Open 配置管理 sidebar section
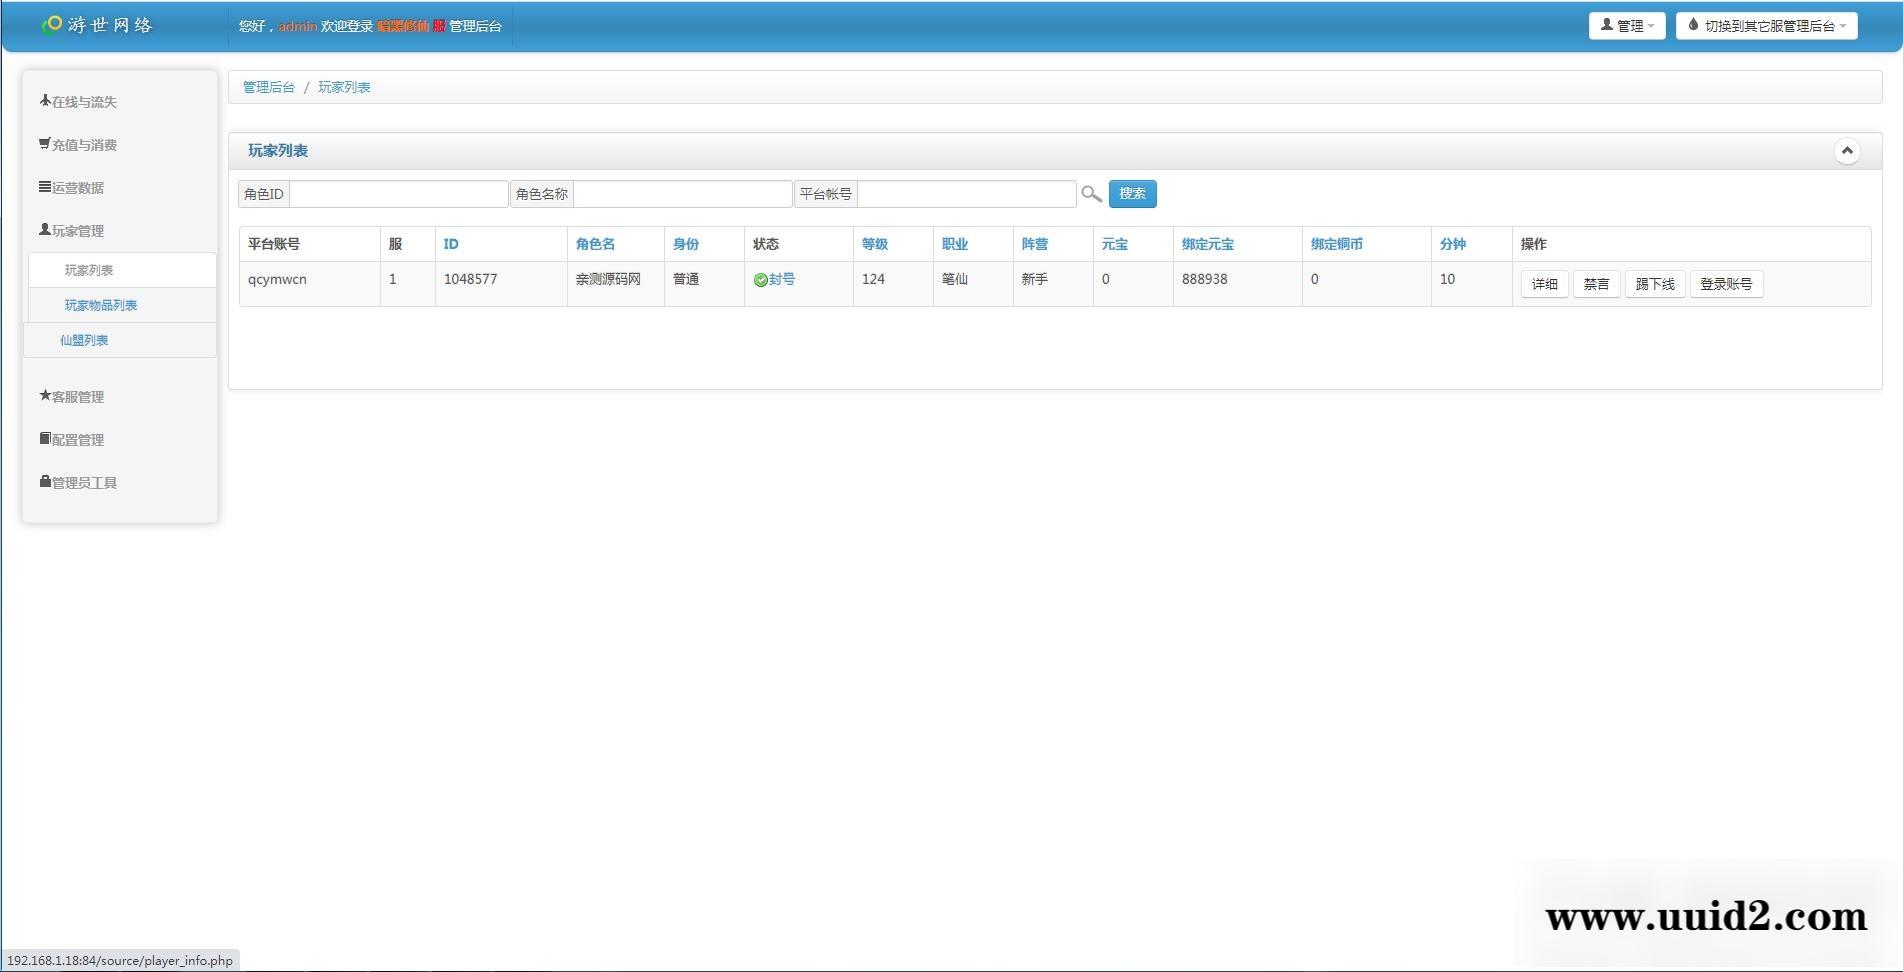The width and height of the screenshot is (1903, 972). (72, 440)
